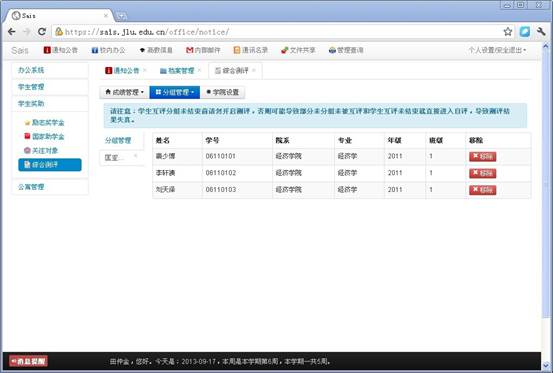This screenshot has height=373, width=553.
Task: Click 年级 column header
Action: [x=395, y=140]
